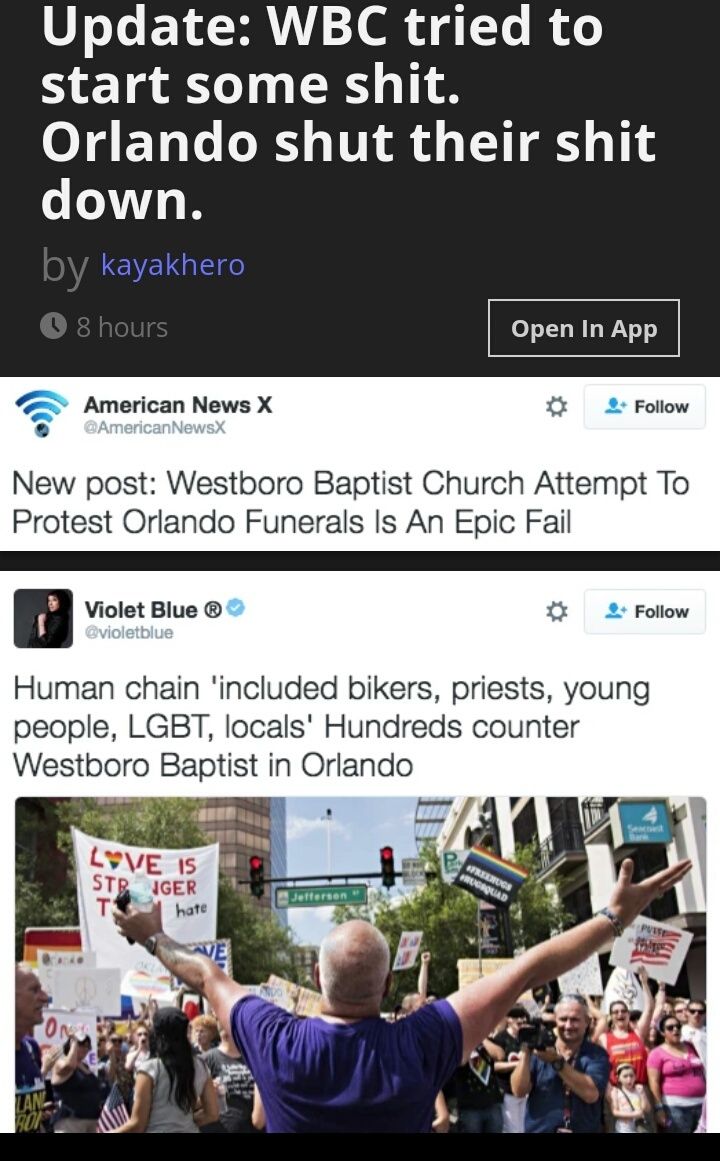The width and height of the screenshot is (720, 1161).
Task: Open the Orlando counter-protest photo
Action: click(x=360, y=964)
